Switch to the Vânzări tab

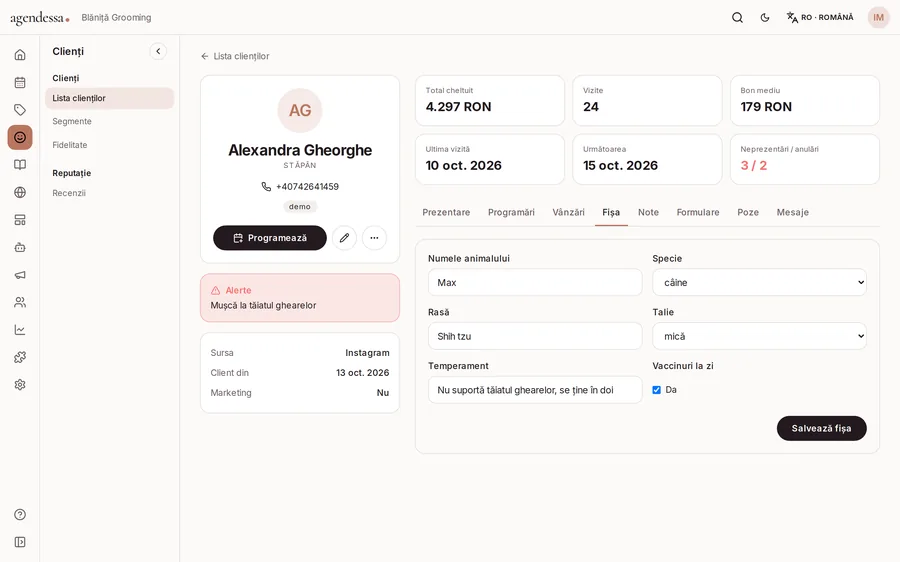click(568, 212)
